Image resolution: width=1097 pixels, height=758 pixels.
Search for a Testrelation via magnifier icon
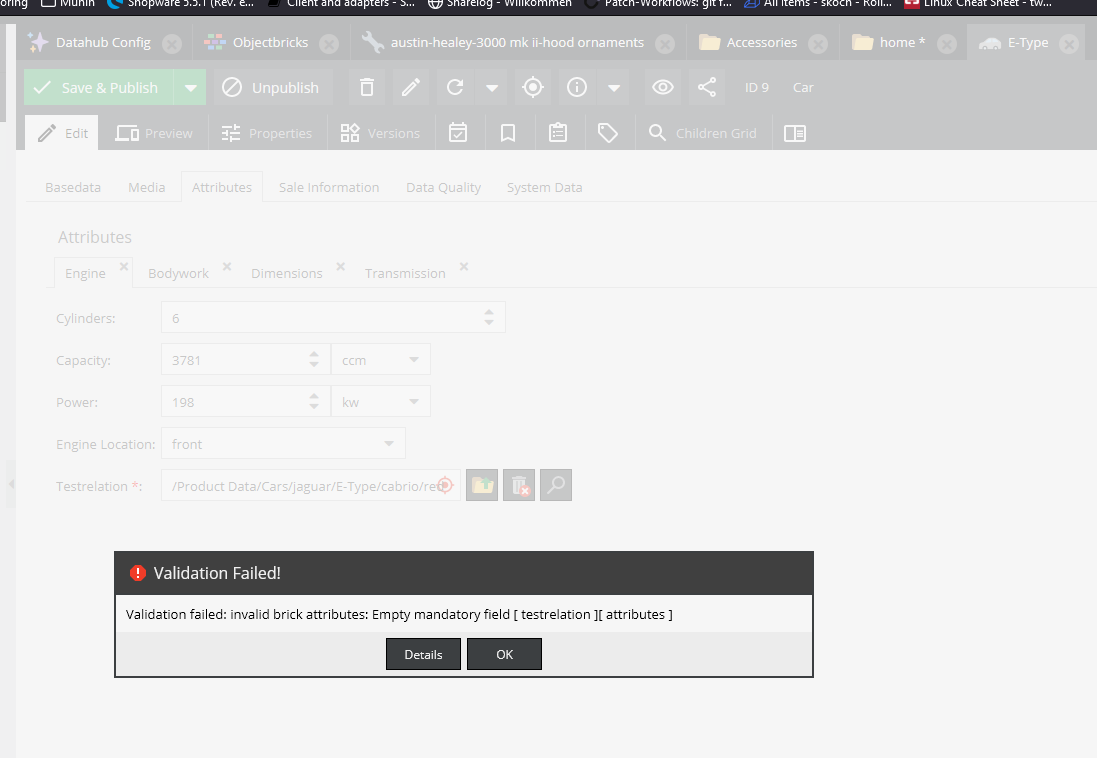(555, 485)
